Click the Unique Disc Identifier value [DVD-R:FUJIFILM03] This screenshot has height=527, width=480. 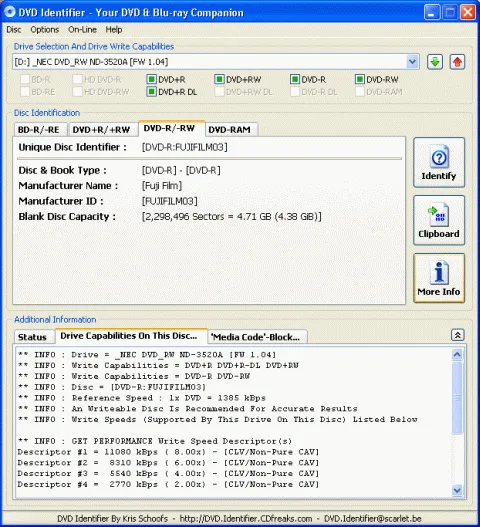coord(185,147)
